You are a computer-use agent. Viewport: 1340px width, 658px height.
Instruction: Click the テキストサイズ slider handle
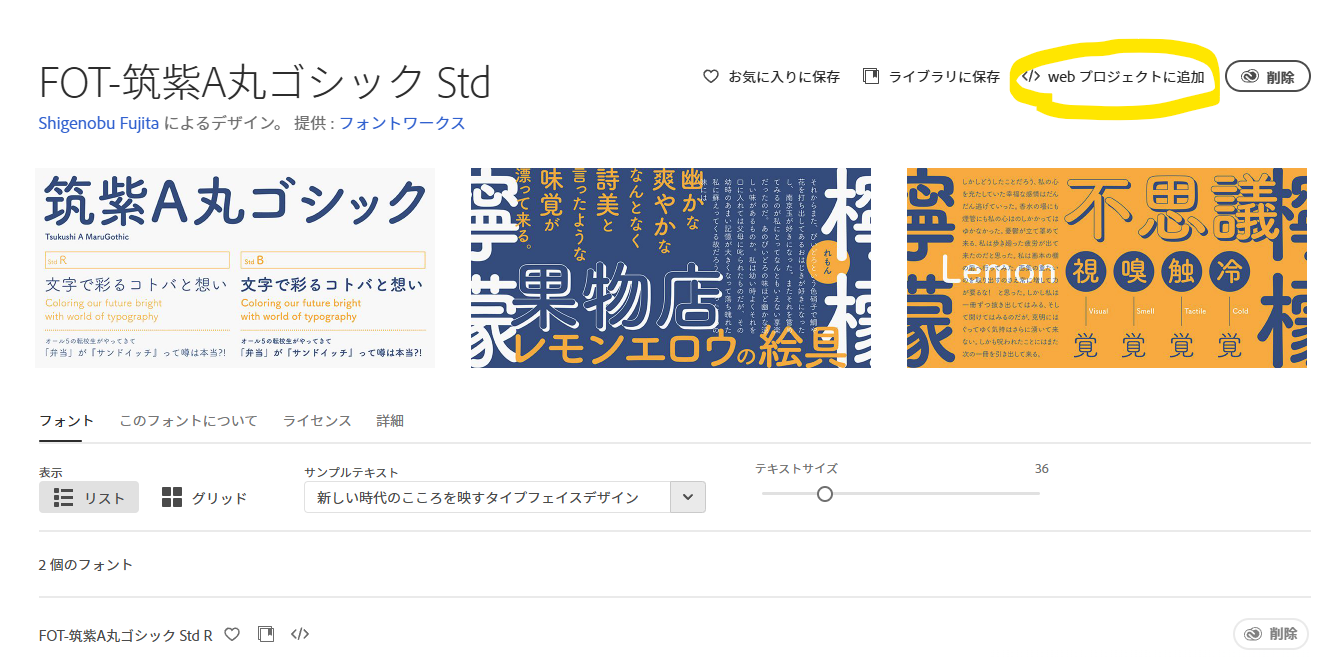(x=825, y=493)
